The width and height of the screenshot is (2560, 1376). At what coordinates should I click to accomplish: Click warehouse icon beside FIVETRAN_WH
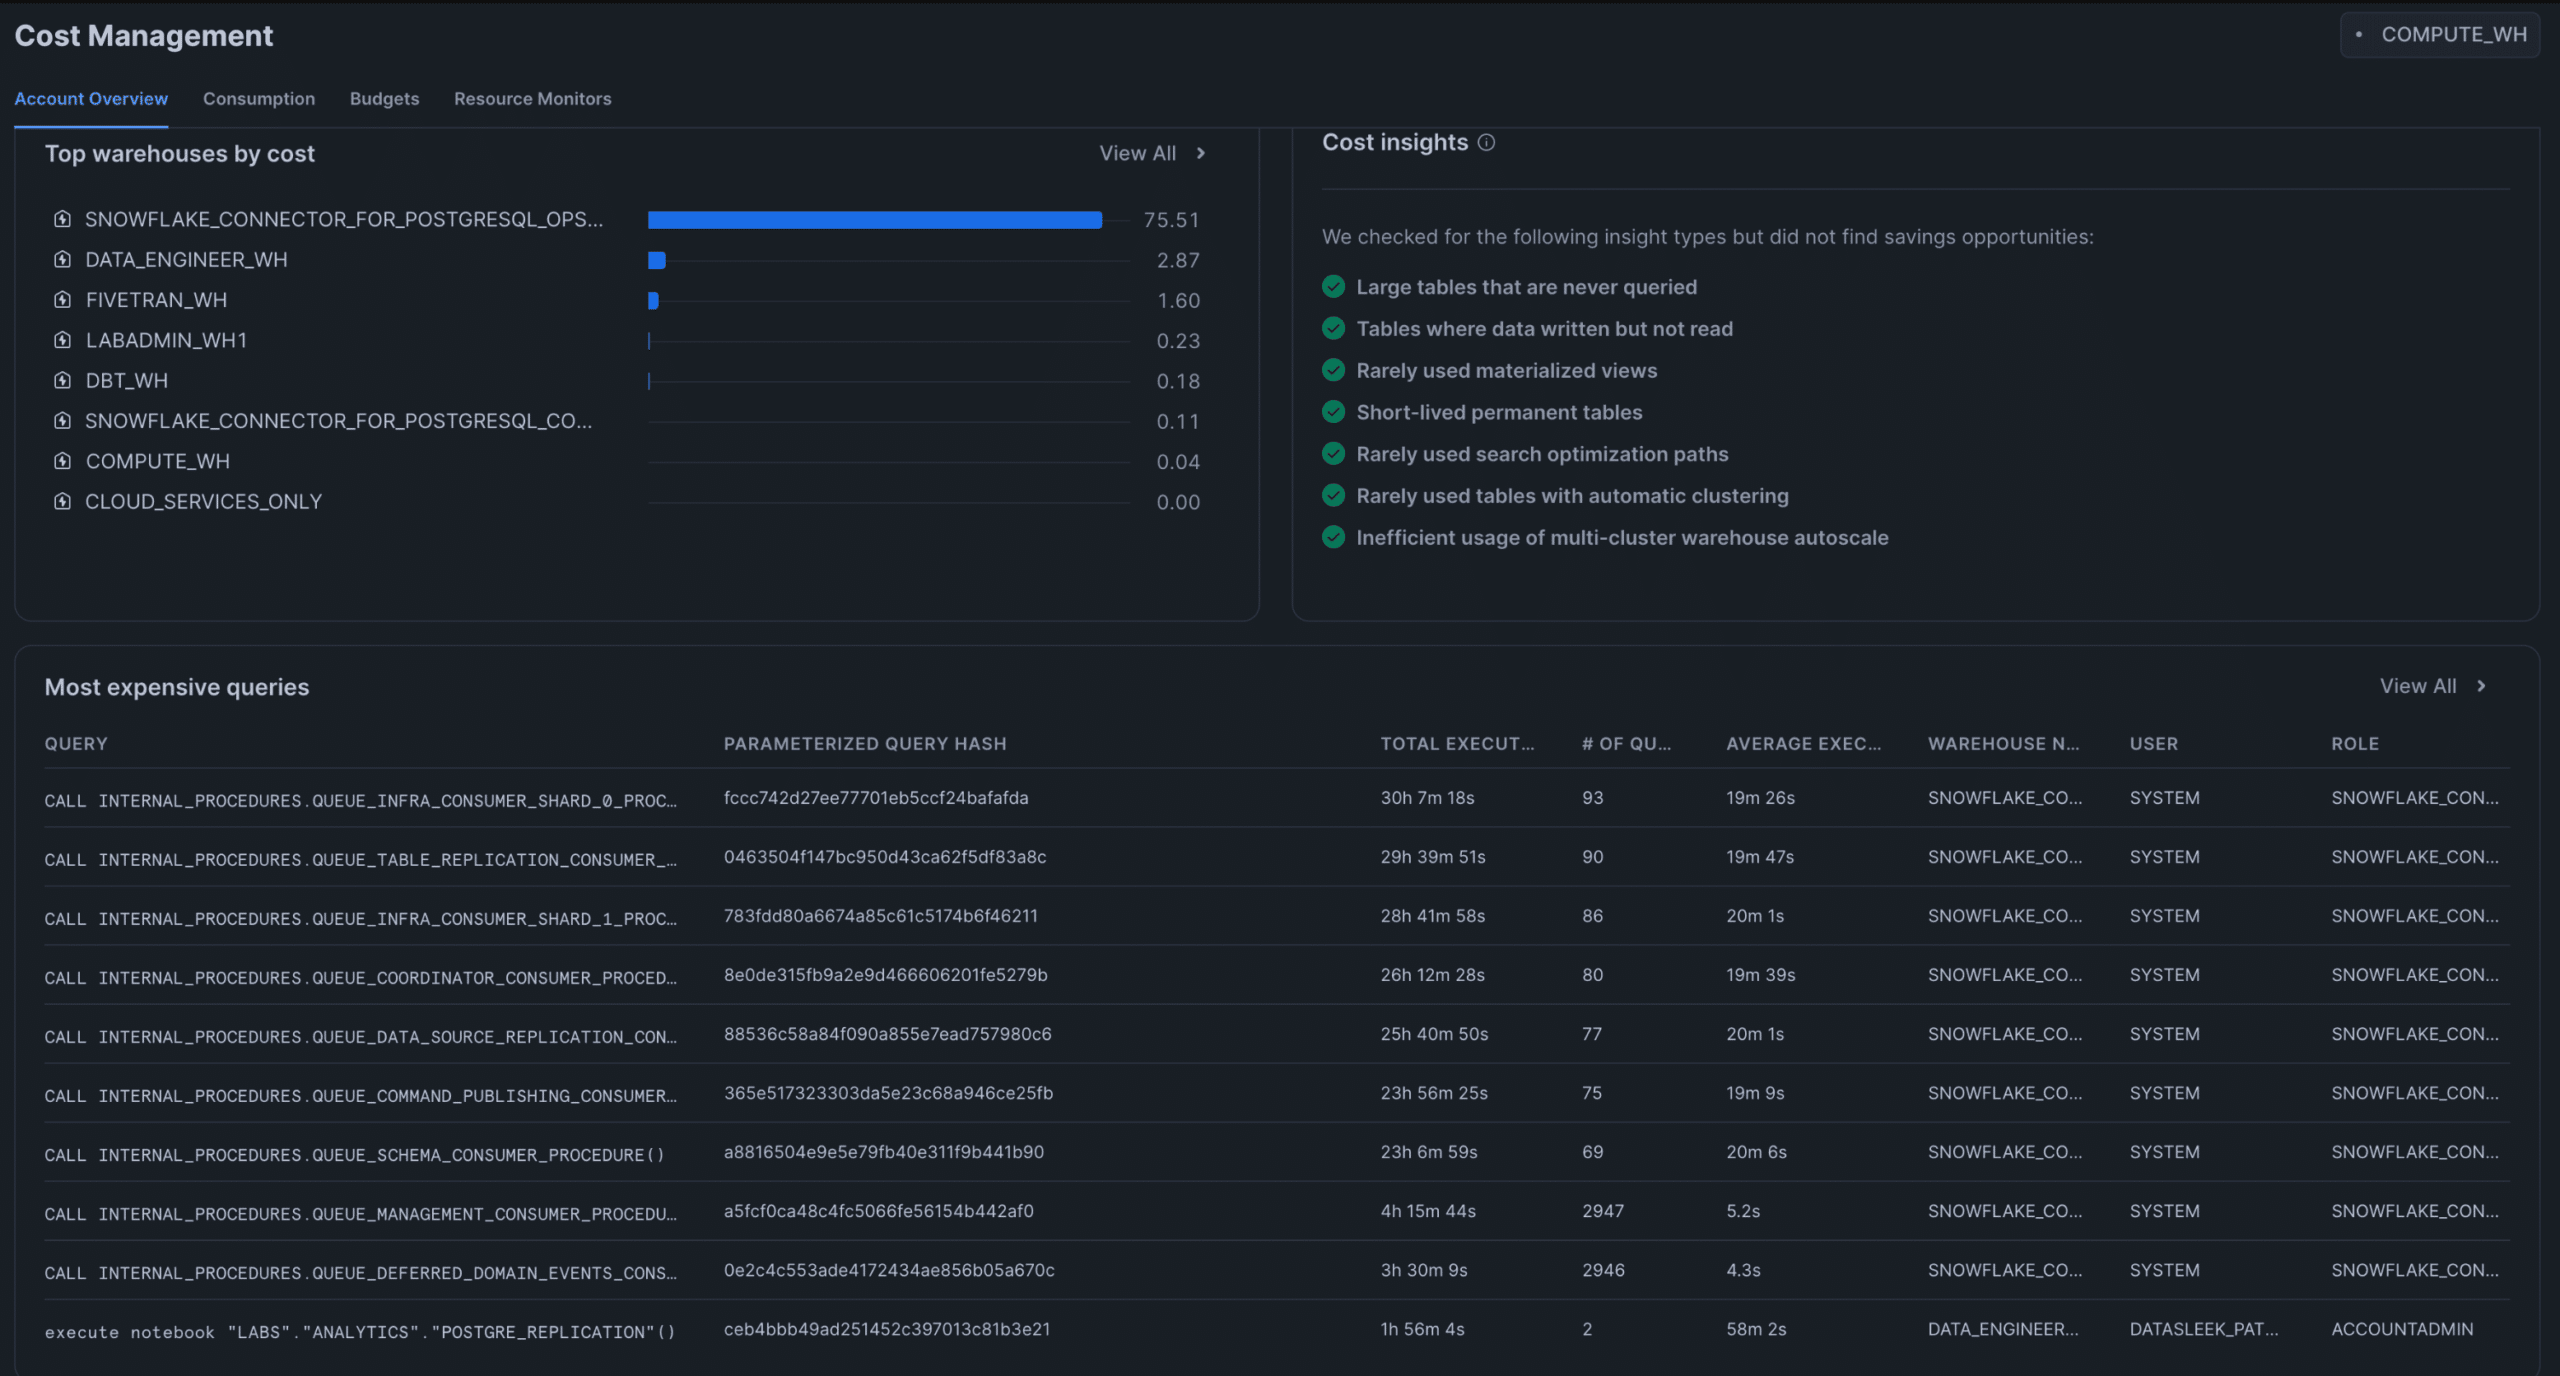pyautogui.click(x=62, y=300)
